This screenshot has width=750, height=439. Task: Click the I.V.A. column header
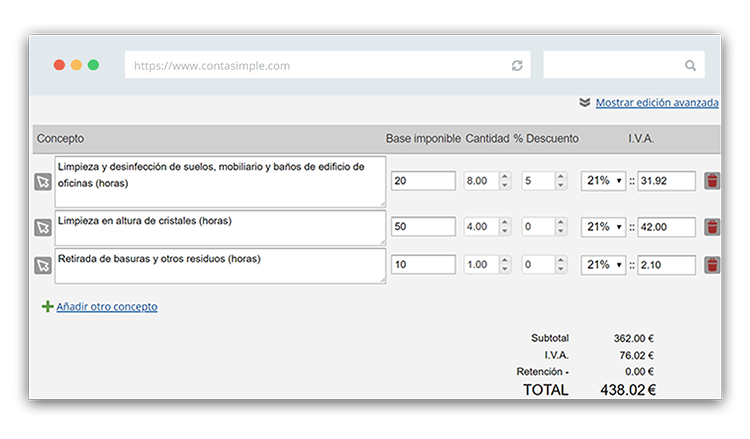coord(641,139)
